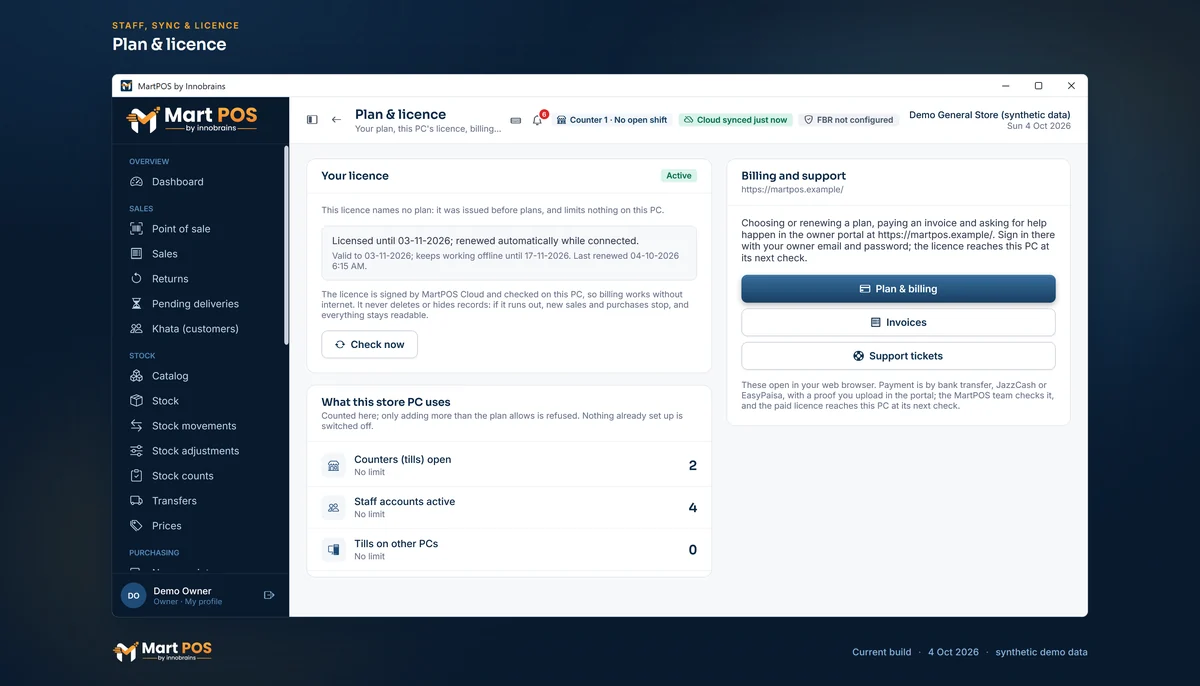Click the keyboard icon in header
Image resolution: width=1200 pixels, height=686 pixels.
point(516,120)
